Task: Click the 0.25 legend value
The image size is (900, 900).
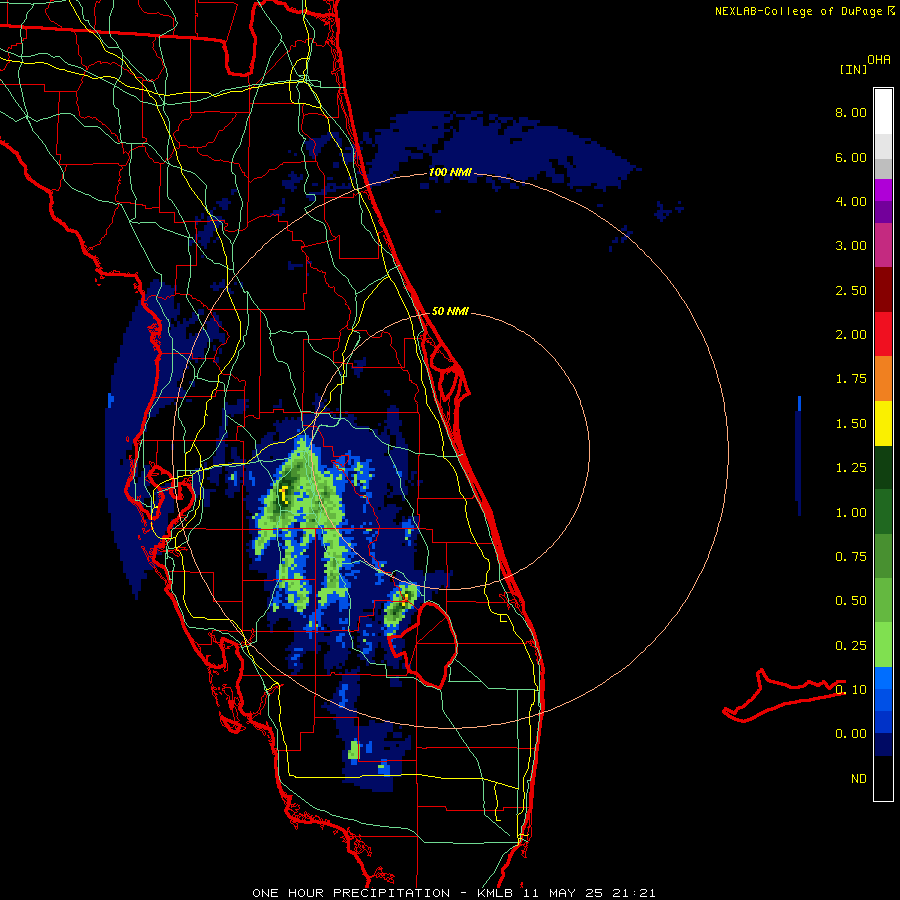Action: point(851,646)
